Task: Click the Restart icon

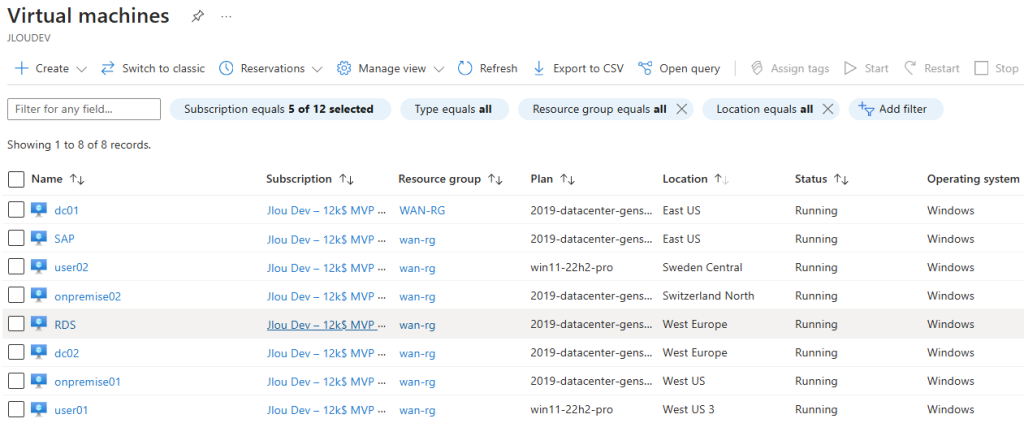Action: (910, 69)
